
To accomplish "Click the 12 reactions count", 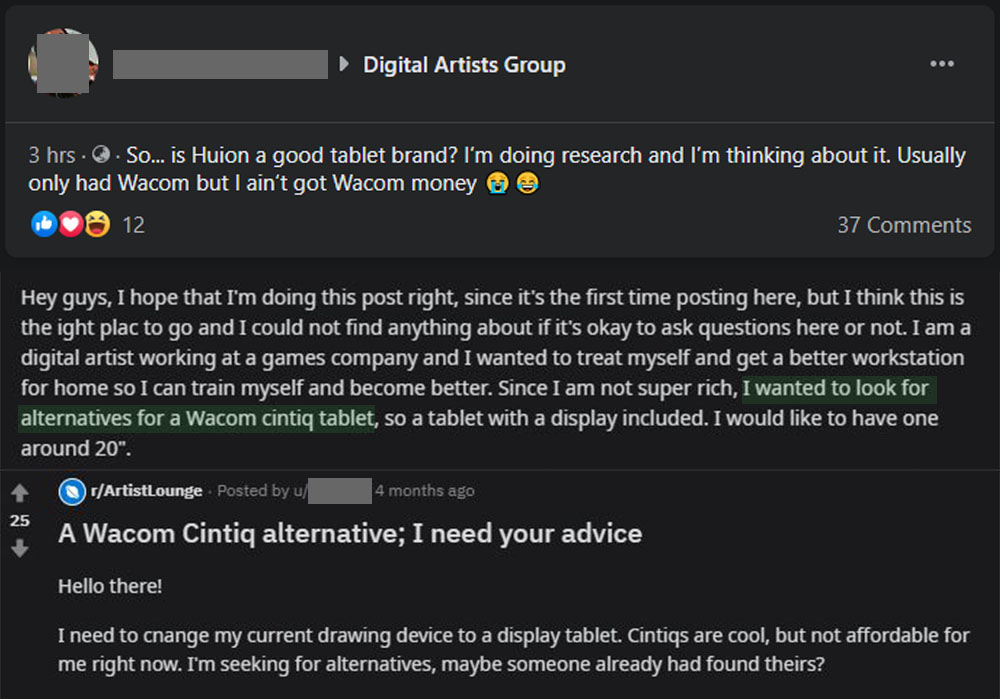I will pyautogui.click(x=133, y=225).
